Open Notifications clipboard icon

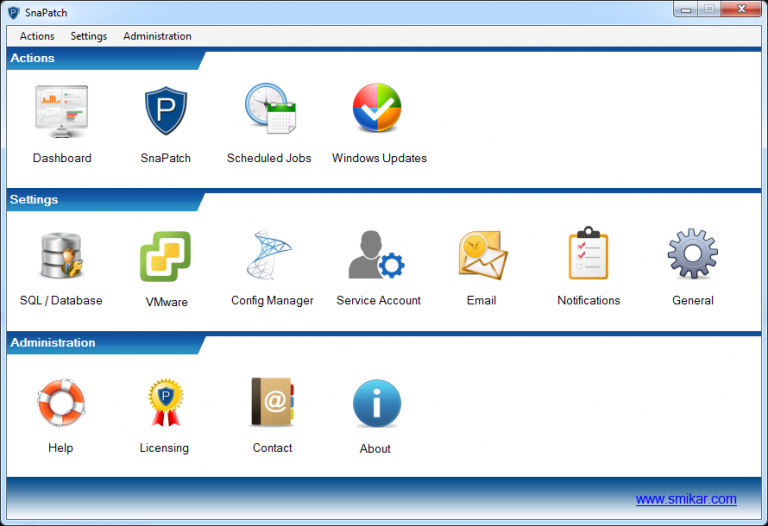[x=588, y=253]
